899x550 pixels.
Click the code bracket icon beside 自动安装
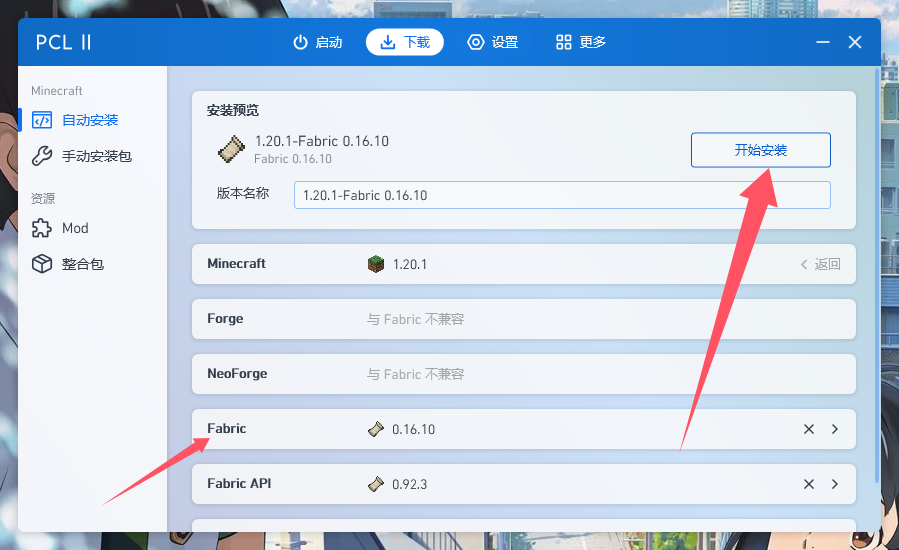[x=42, y=120]
